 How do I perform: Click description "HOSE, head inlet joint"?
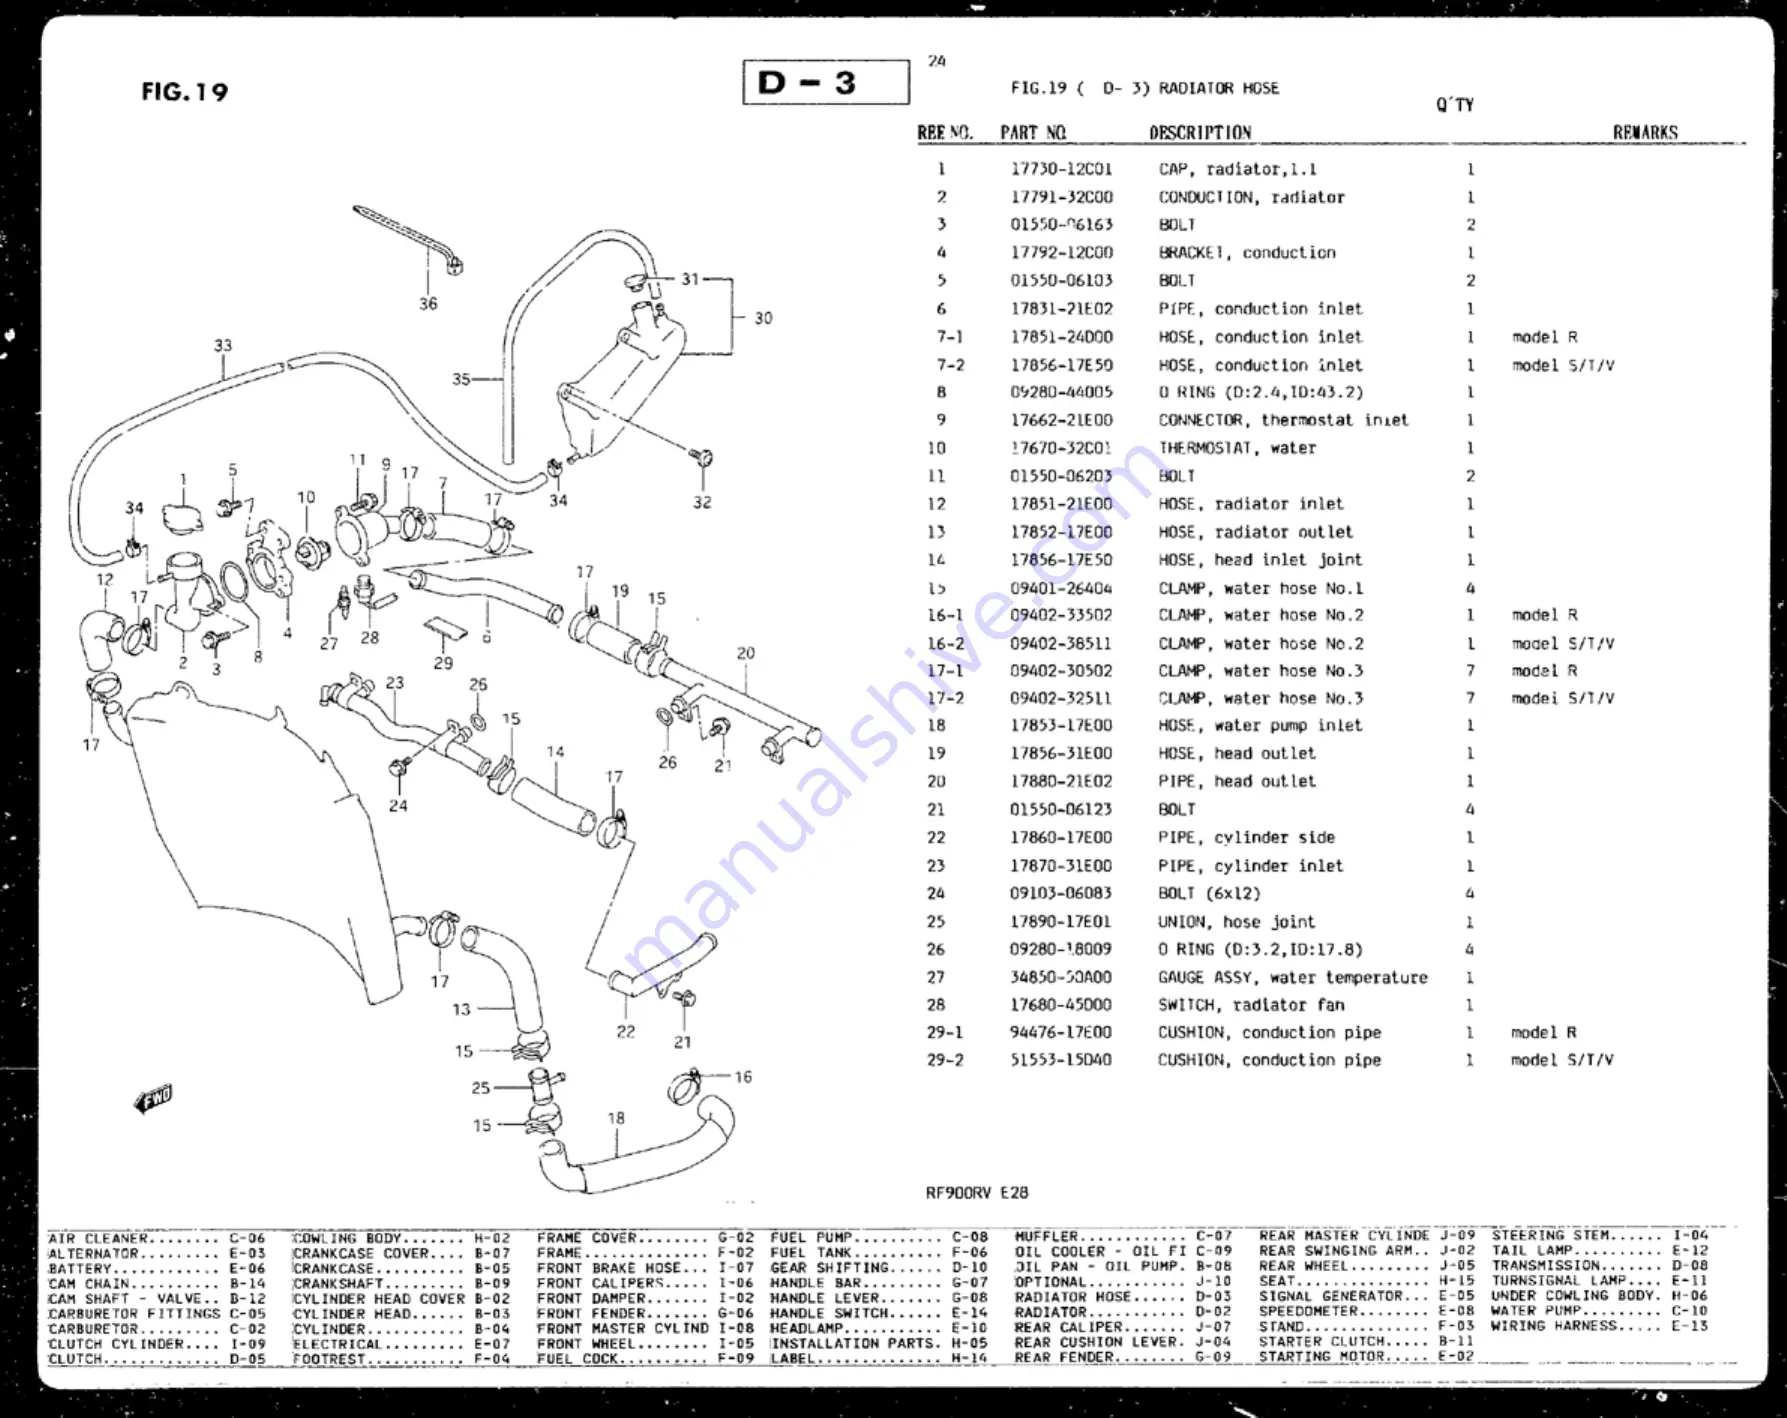1260,560
